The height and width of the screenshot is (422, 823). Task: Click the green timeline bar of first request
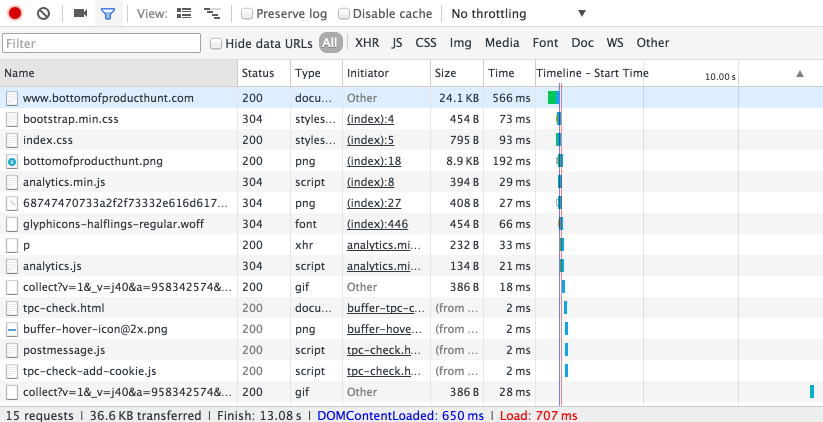(x=553, y=98)
